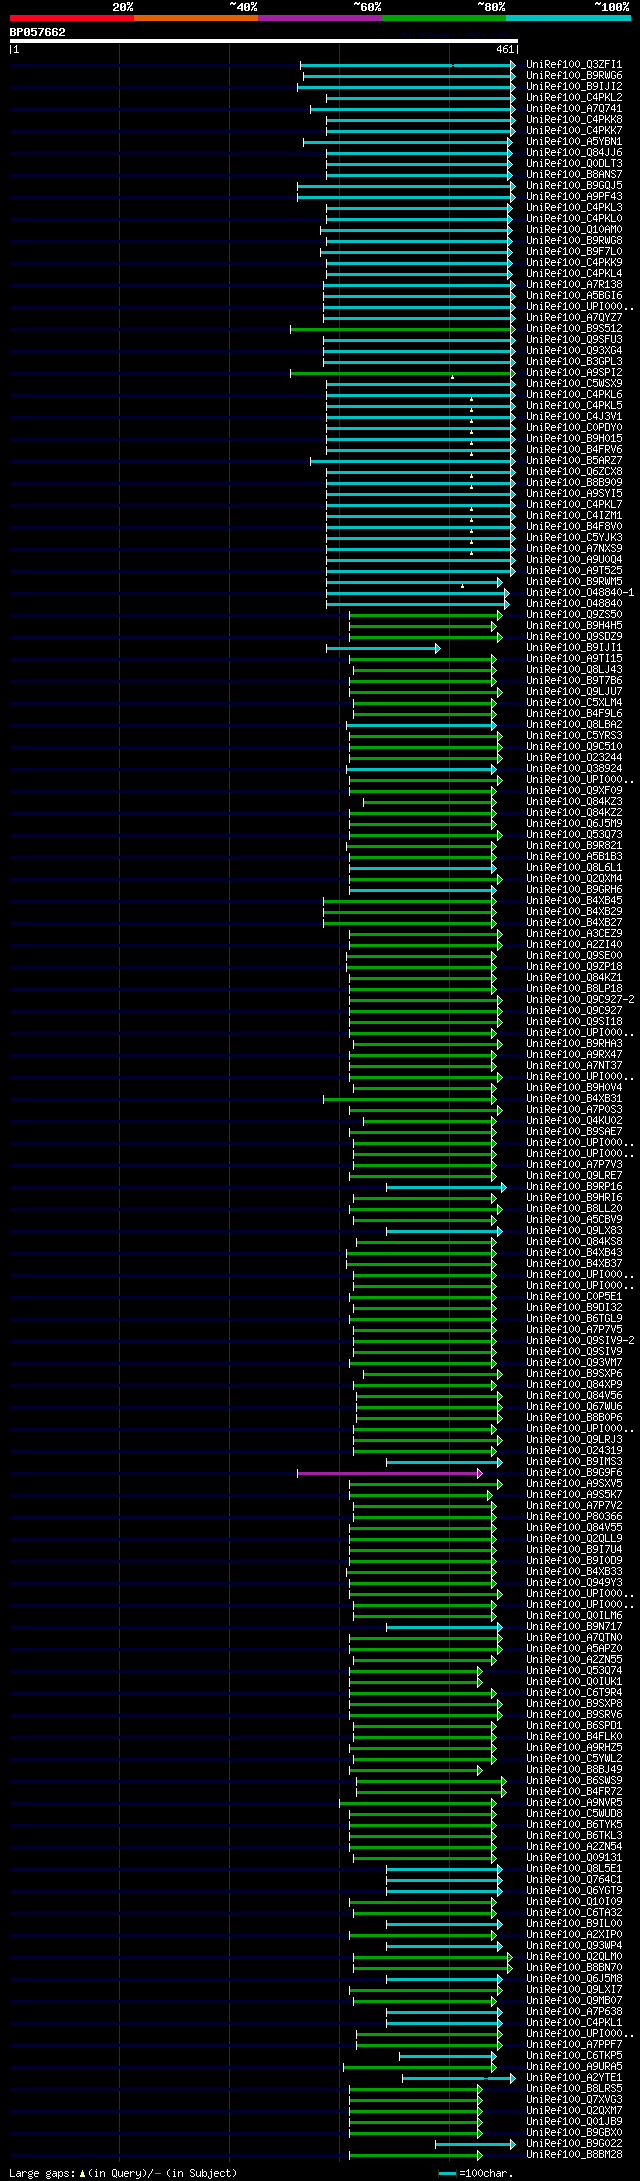Open hit UniRef100_Q3ZFI1
This screenshot has width=640, height=2181.
click(574, 65)
